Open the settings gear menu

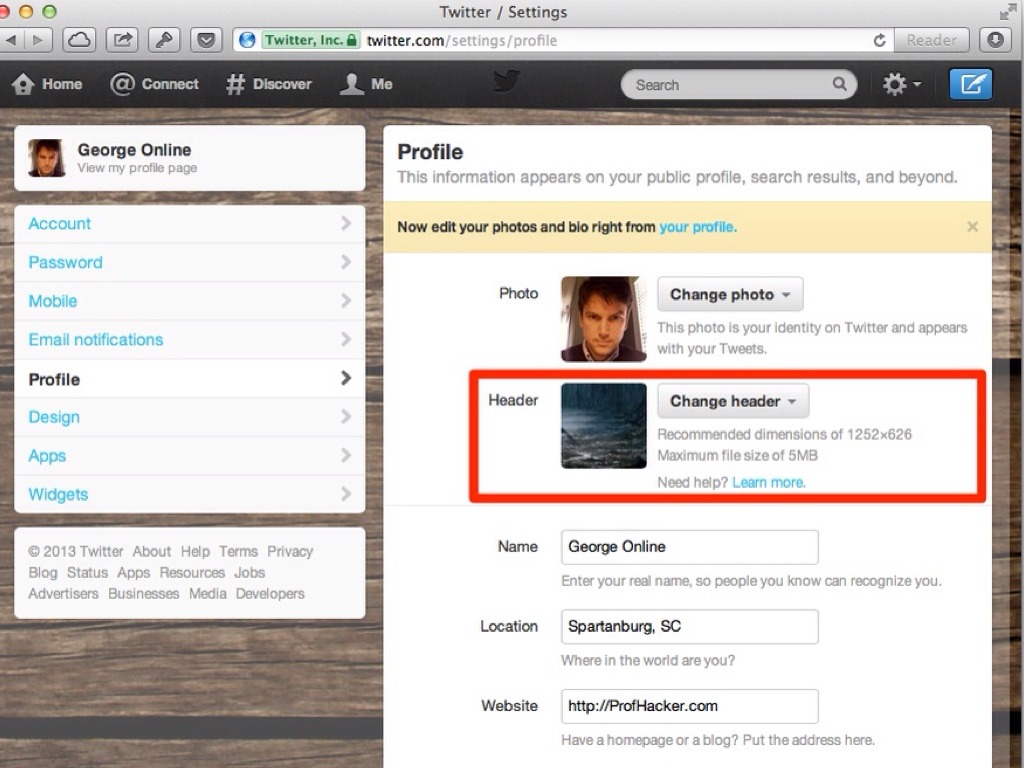[x=900, y=85]
